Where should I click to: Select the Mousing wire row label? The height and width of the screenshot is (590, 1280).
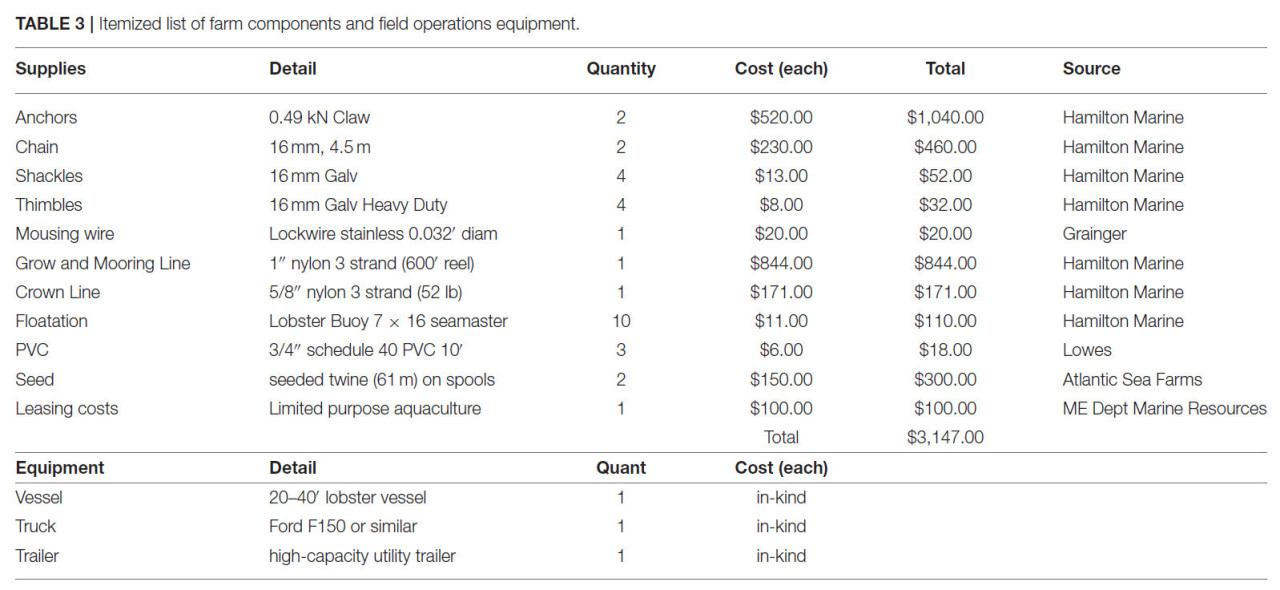[x=65, y=234]
